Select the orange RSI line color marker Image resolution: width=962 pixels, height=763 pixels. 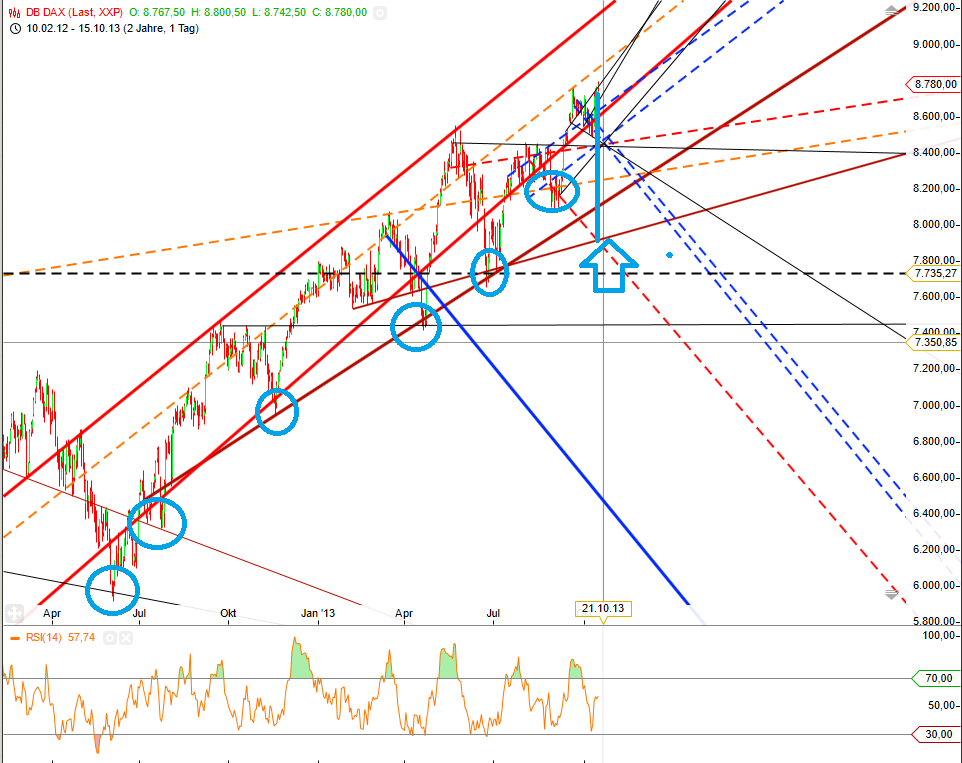[x=15, y=638]
